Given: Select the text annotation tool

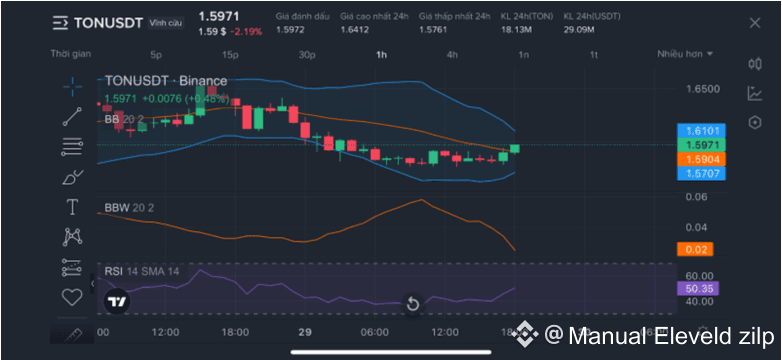Looking at the screenshot, I should tap(72, 206).
